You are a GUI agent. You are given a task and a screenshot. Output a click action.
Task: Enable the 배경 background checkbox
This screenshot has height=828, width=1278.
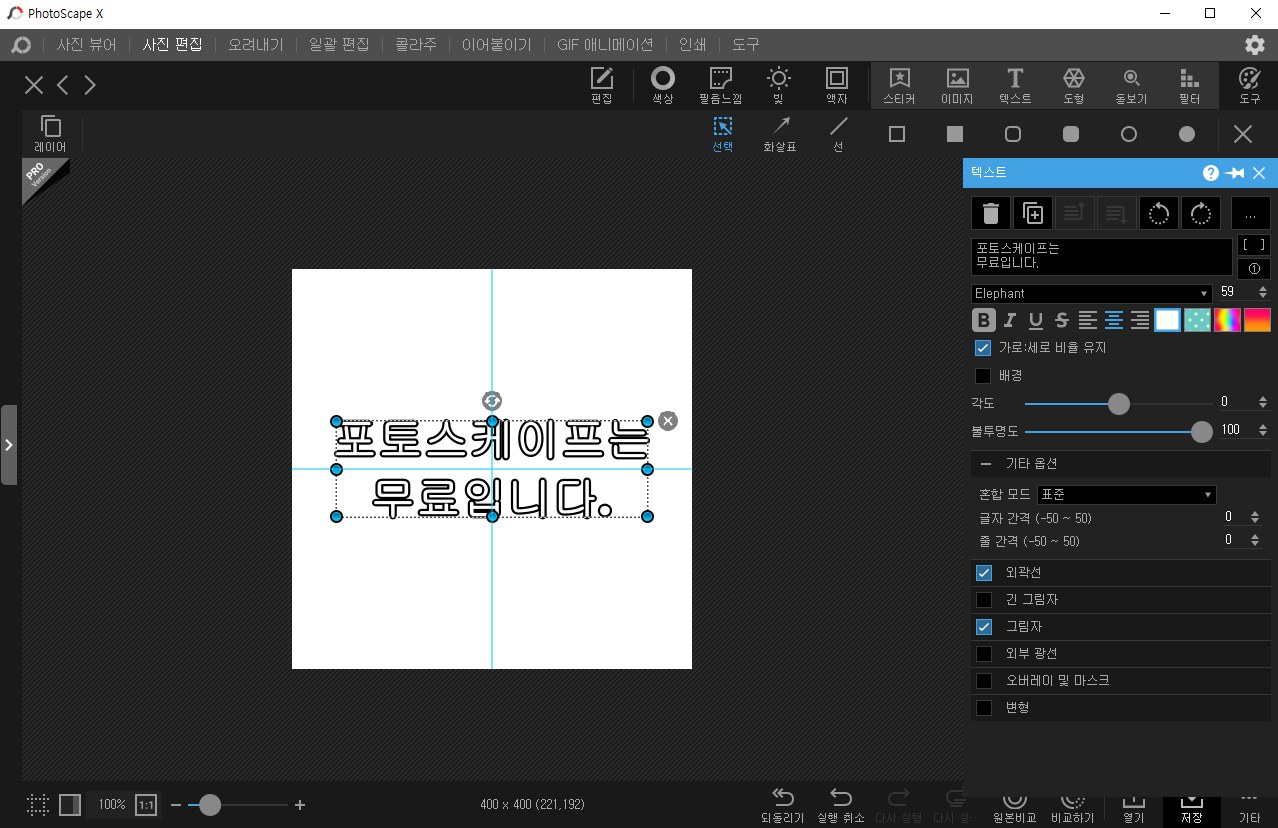(983, 376)
